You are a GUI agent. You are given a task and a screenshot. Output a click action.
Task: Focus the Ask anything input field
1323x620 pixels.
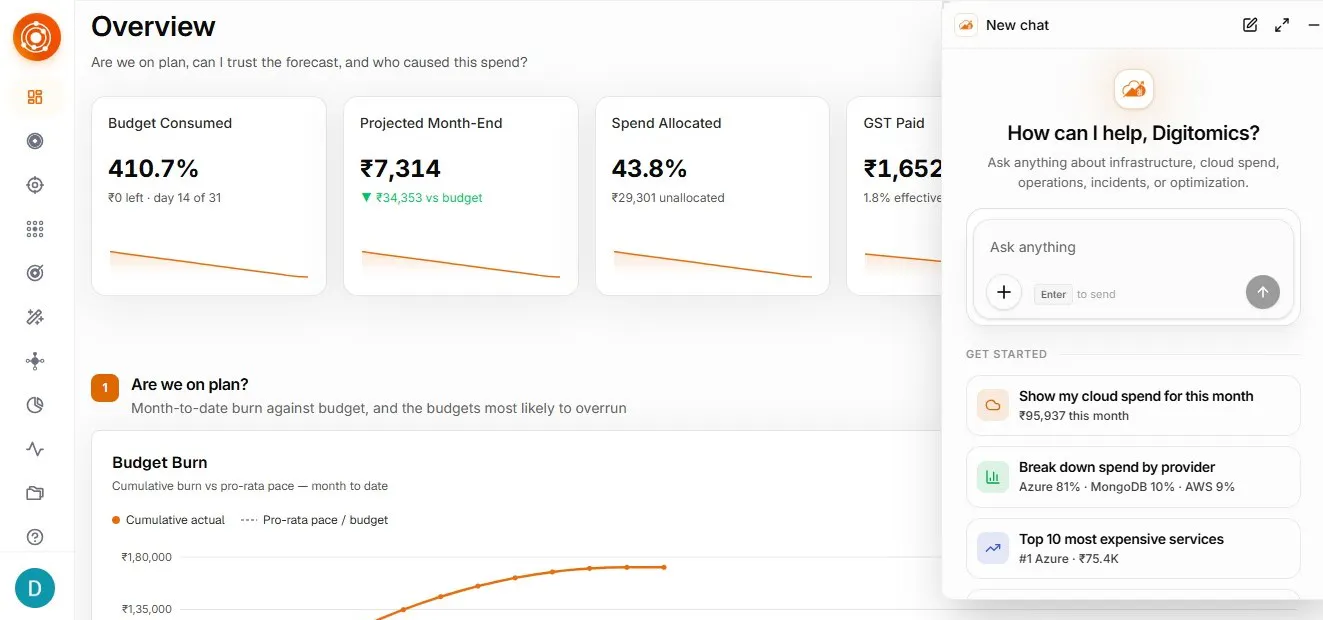pos(1133,247)
